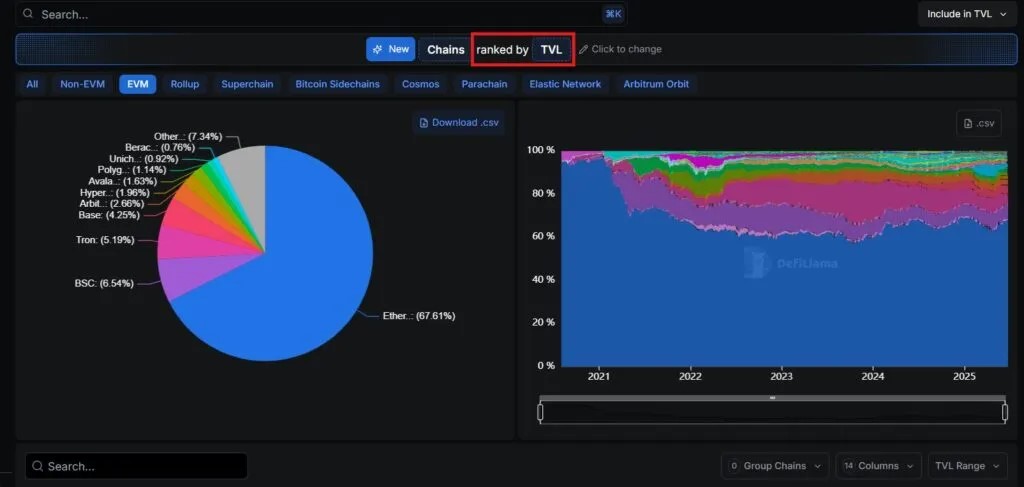Click the Hyper..: (1.96%) label
Image resolution: width=1024 pixels, height=487 pixels.
pos(114,193)
